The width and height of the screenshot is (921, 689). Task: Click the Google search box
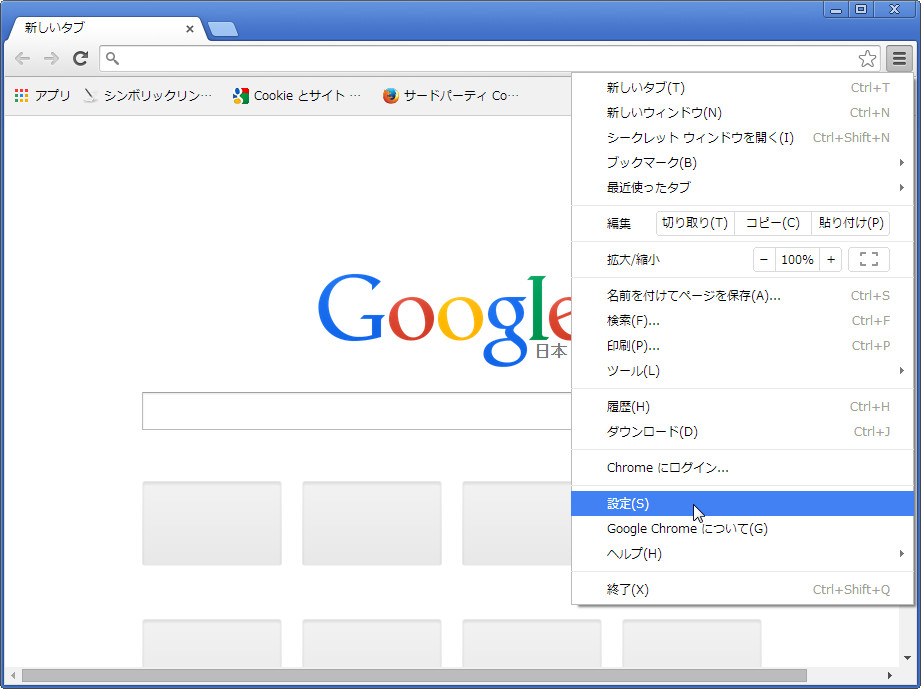(x=357, y=411)
